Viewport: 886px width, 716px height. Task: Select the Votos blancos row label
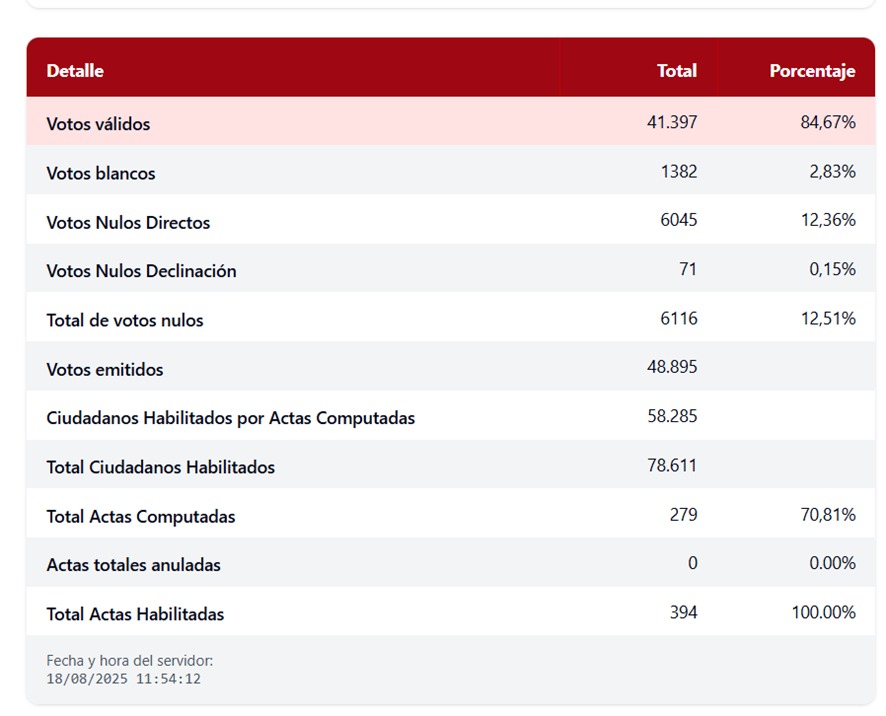pyautogui.click(x=101, y=173)
